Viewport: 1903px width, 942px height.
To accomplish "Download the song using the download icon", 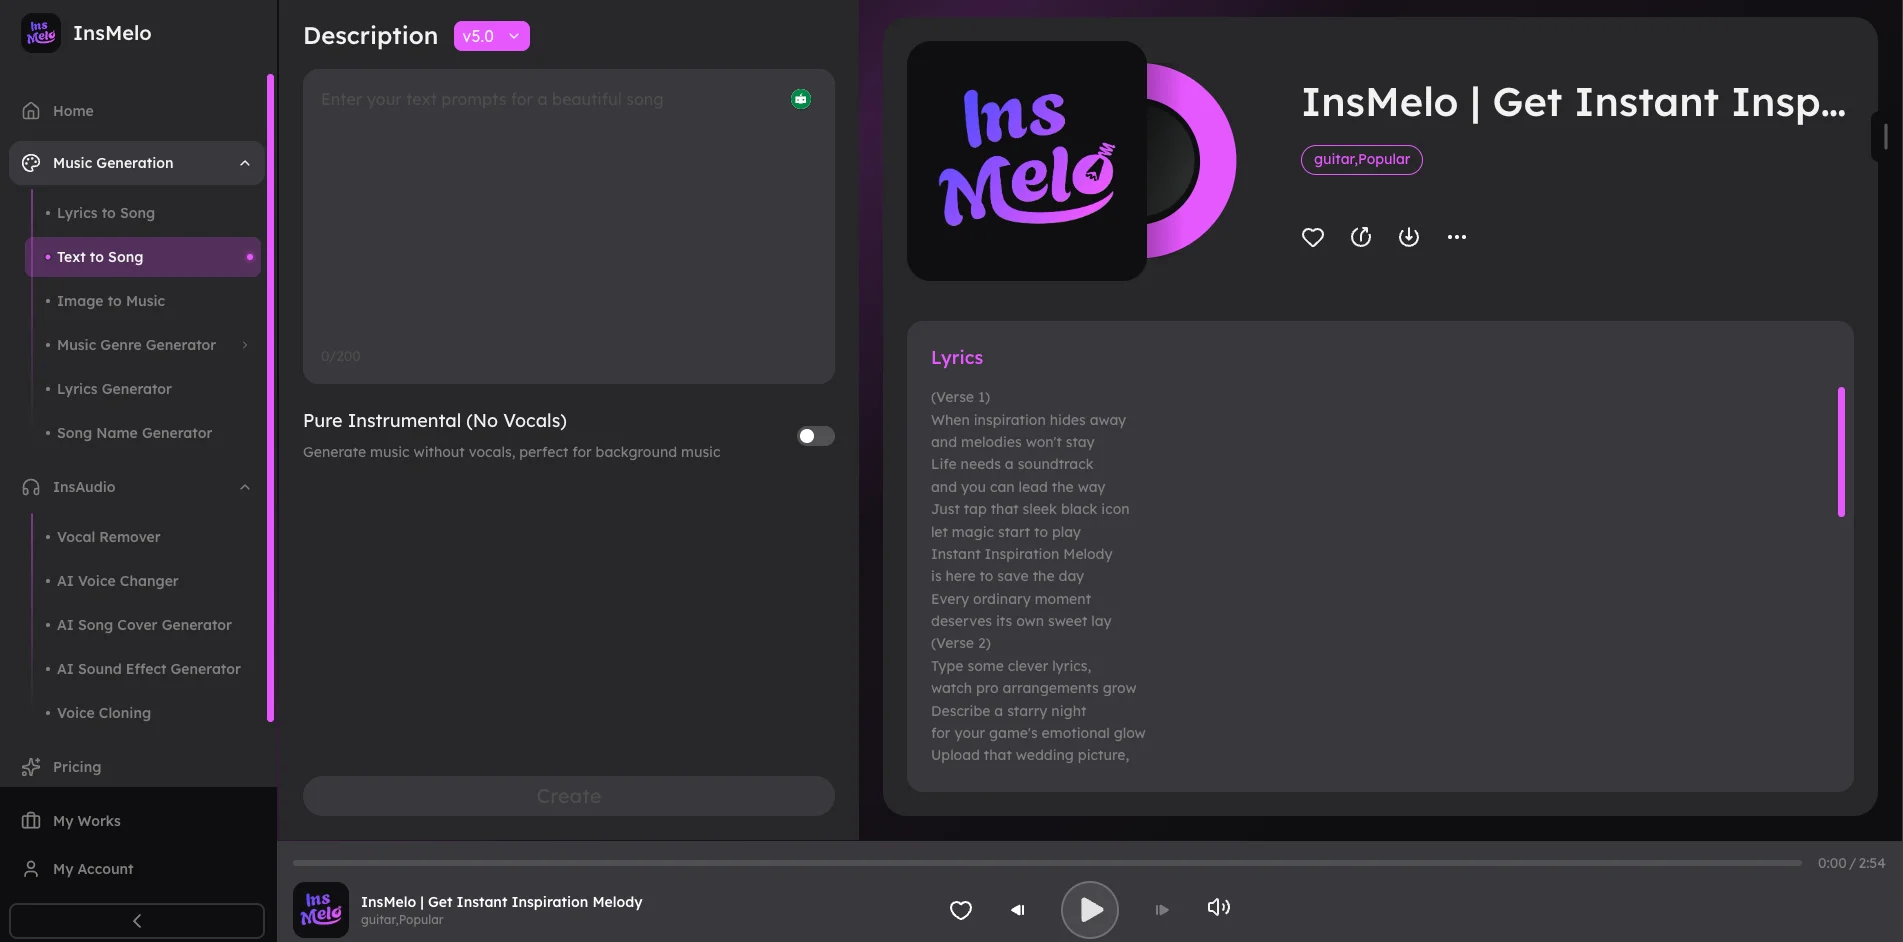I will [1408, 237].
